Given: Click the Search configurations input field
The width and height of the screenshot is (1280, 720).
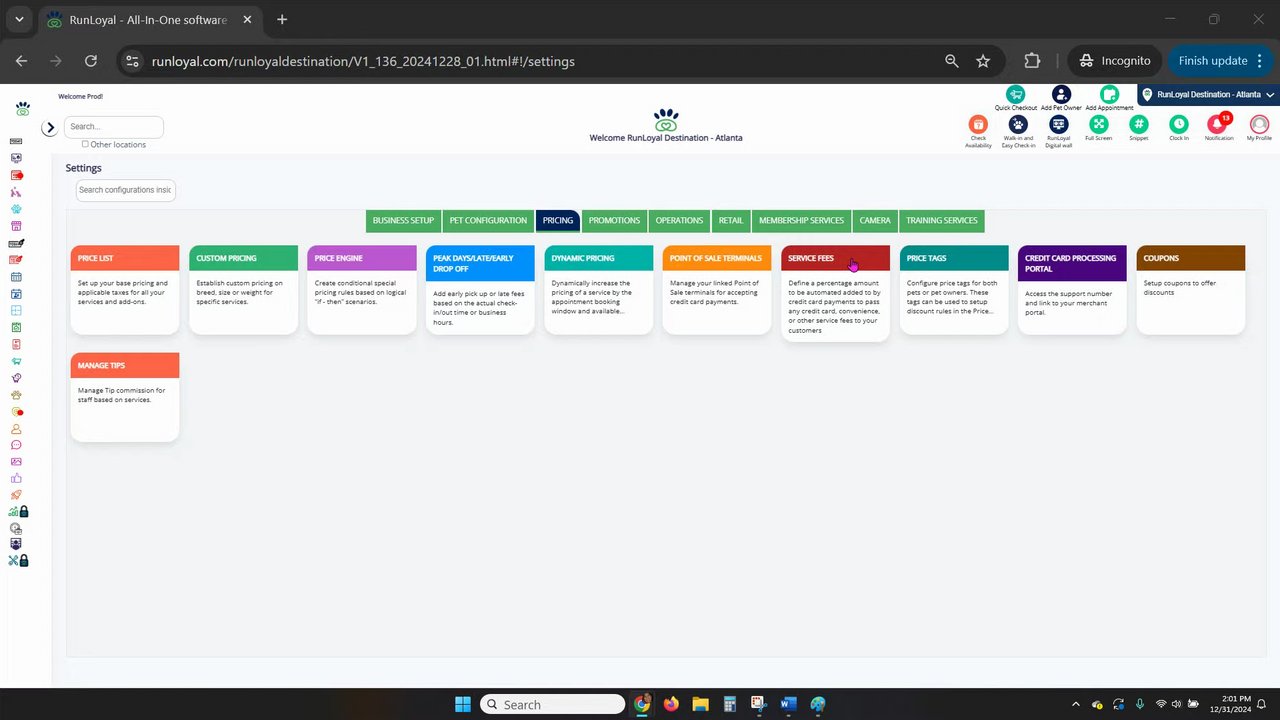Looking at the screenshot, I should (x=126, y=190).
